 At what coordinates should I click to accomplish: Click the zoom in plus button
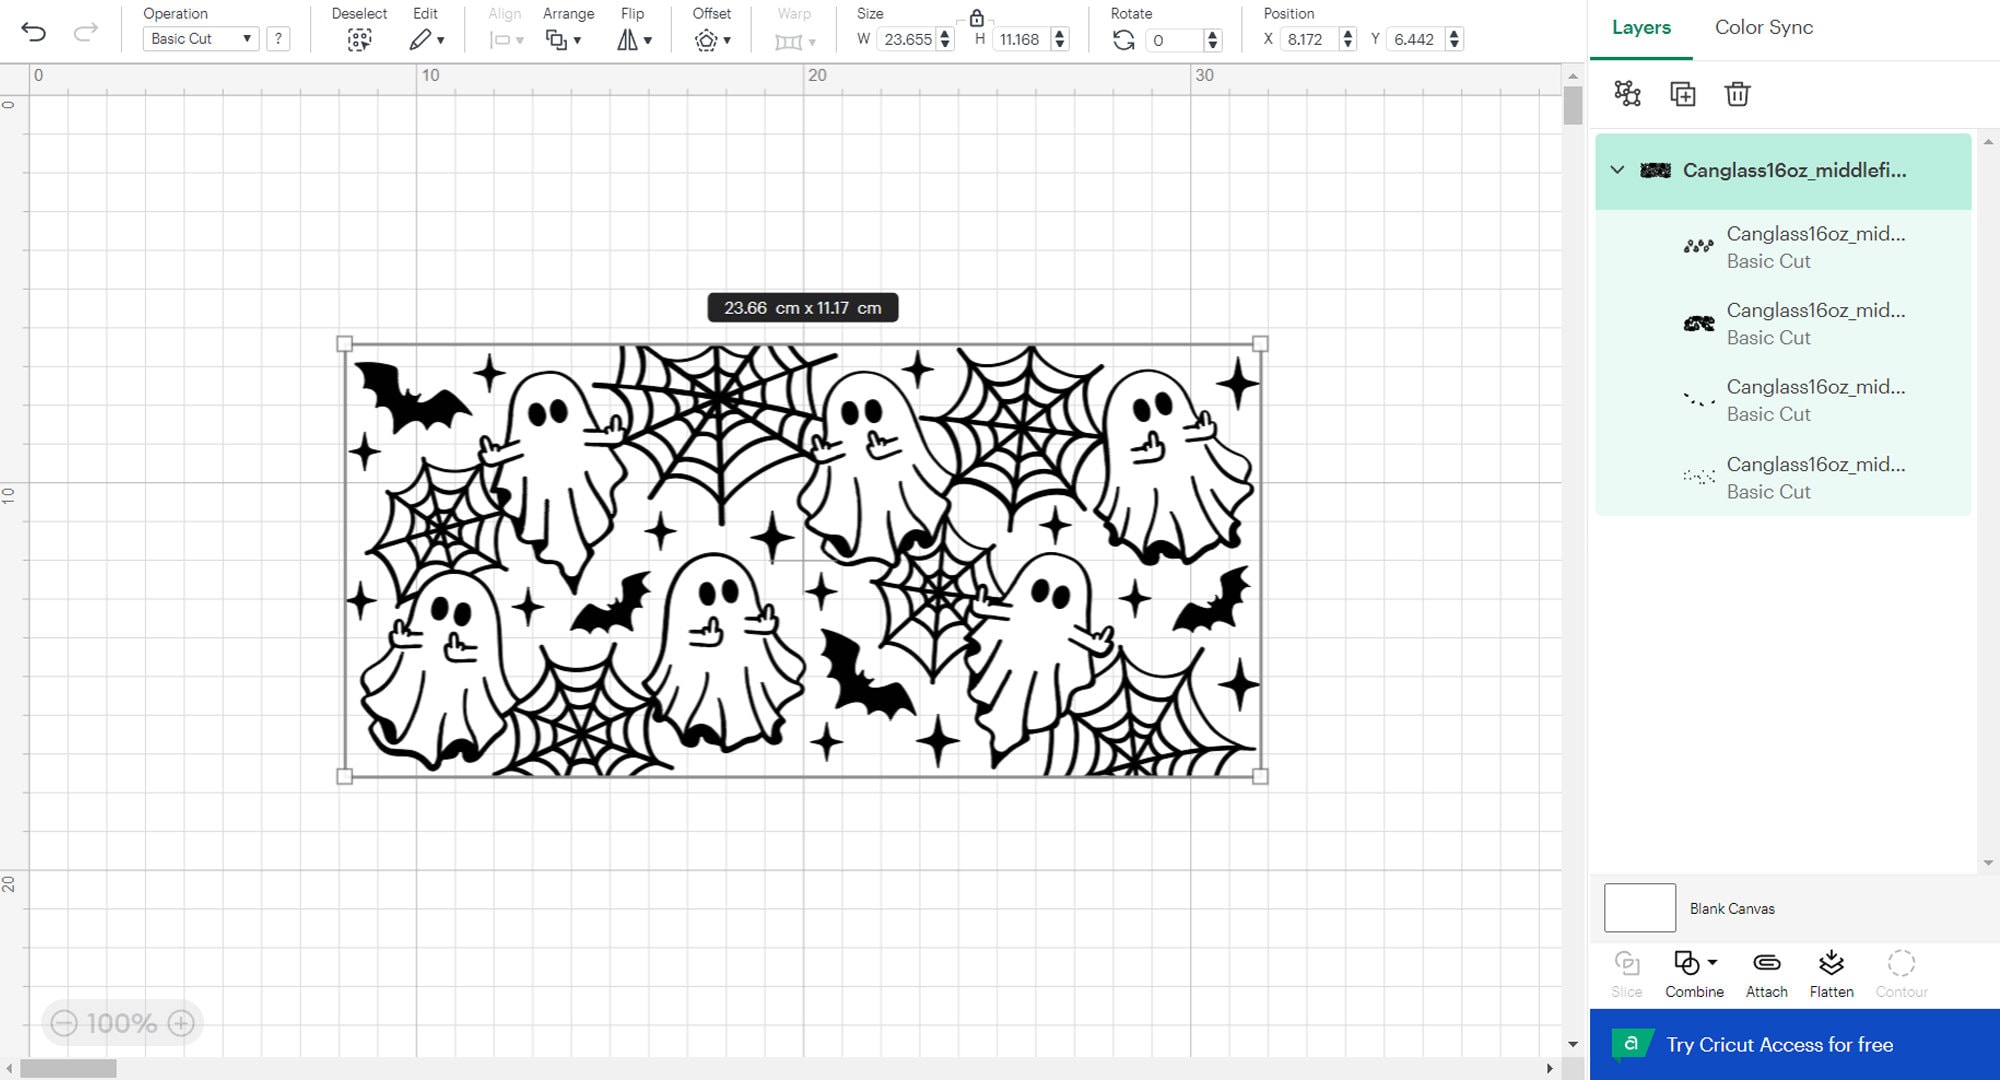point(181,1023)
